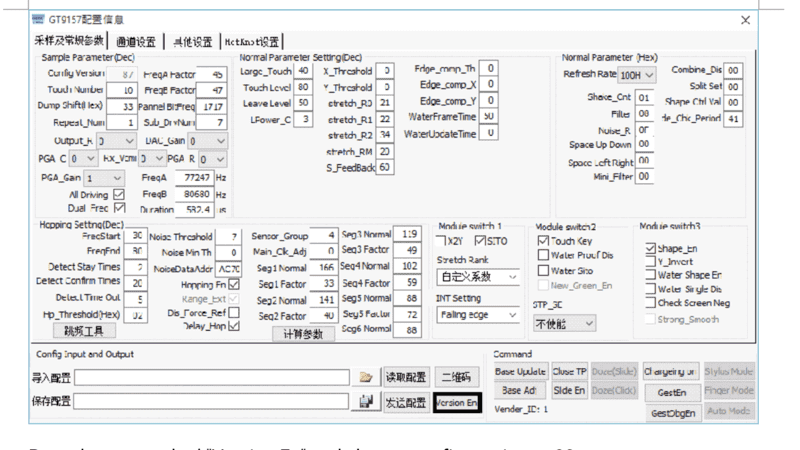Click the Touch Level value field
This screenshot has height=450, width=800.
[x=303, y=87]
